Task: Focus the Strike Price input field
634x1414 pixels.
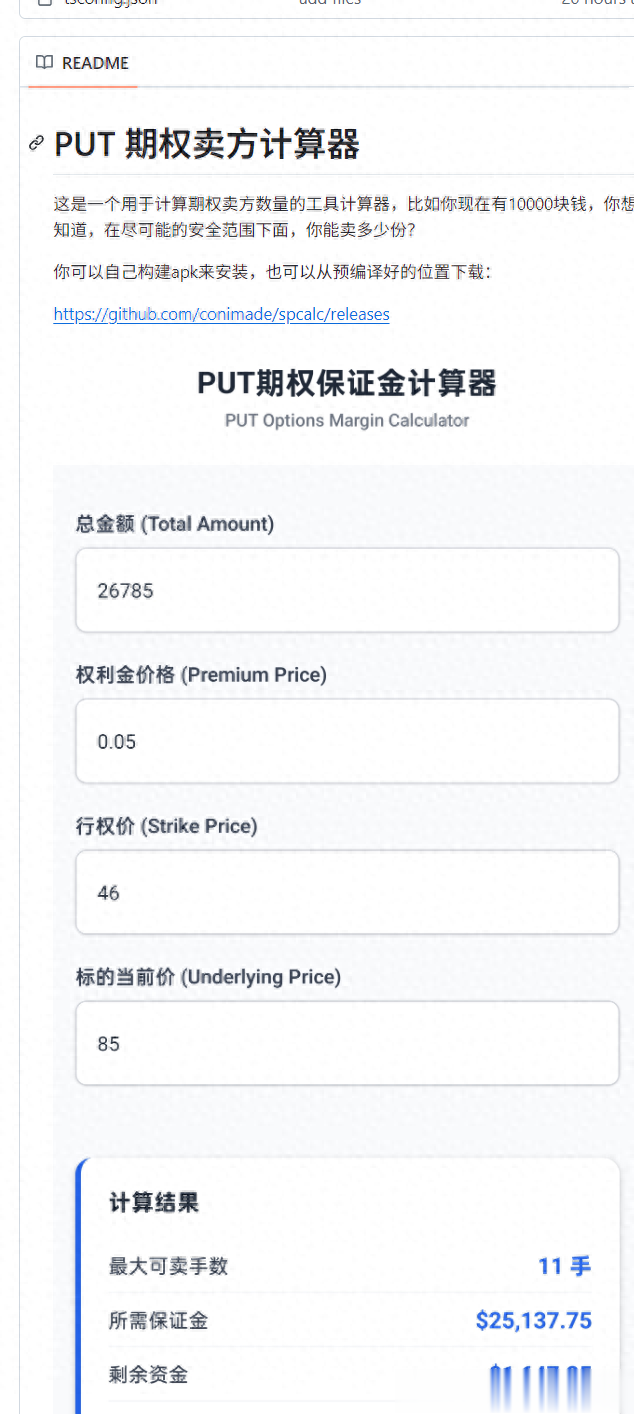Action: pos(347,892)
